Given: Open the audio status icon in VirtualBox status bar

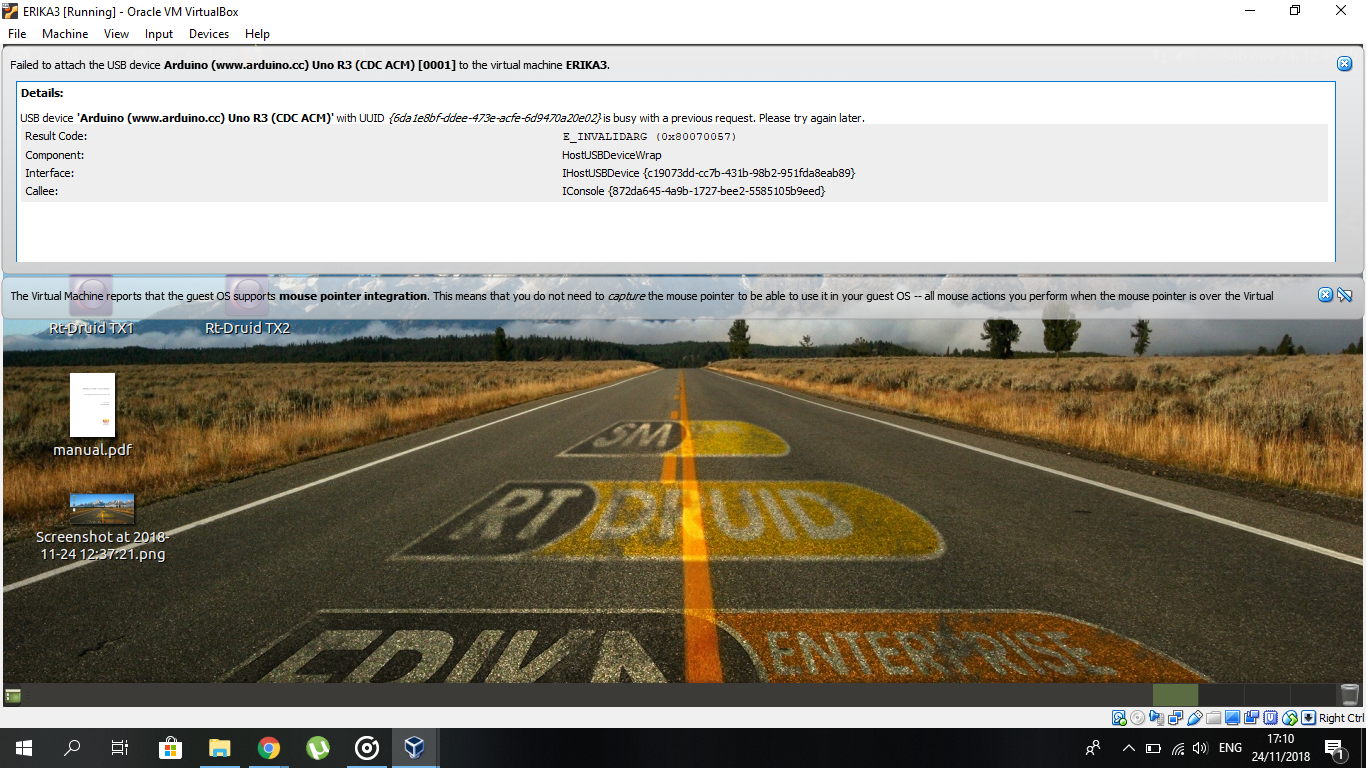Looking at the screenshot, I should pos(1156,718).
